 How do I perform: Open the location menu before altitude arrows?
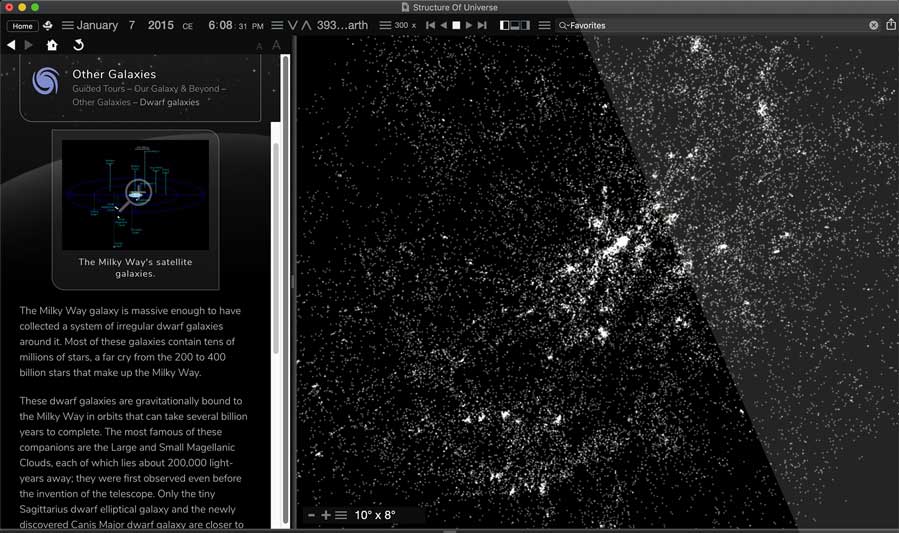click(x=277, y=25)
